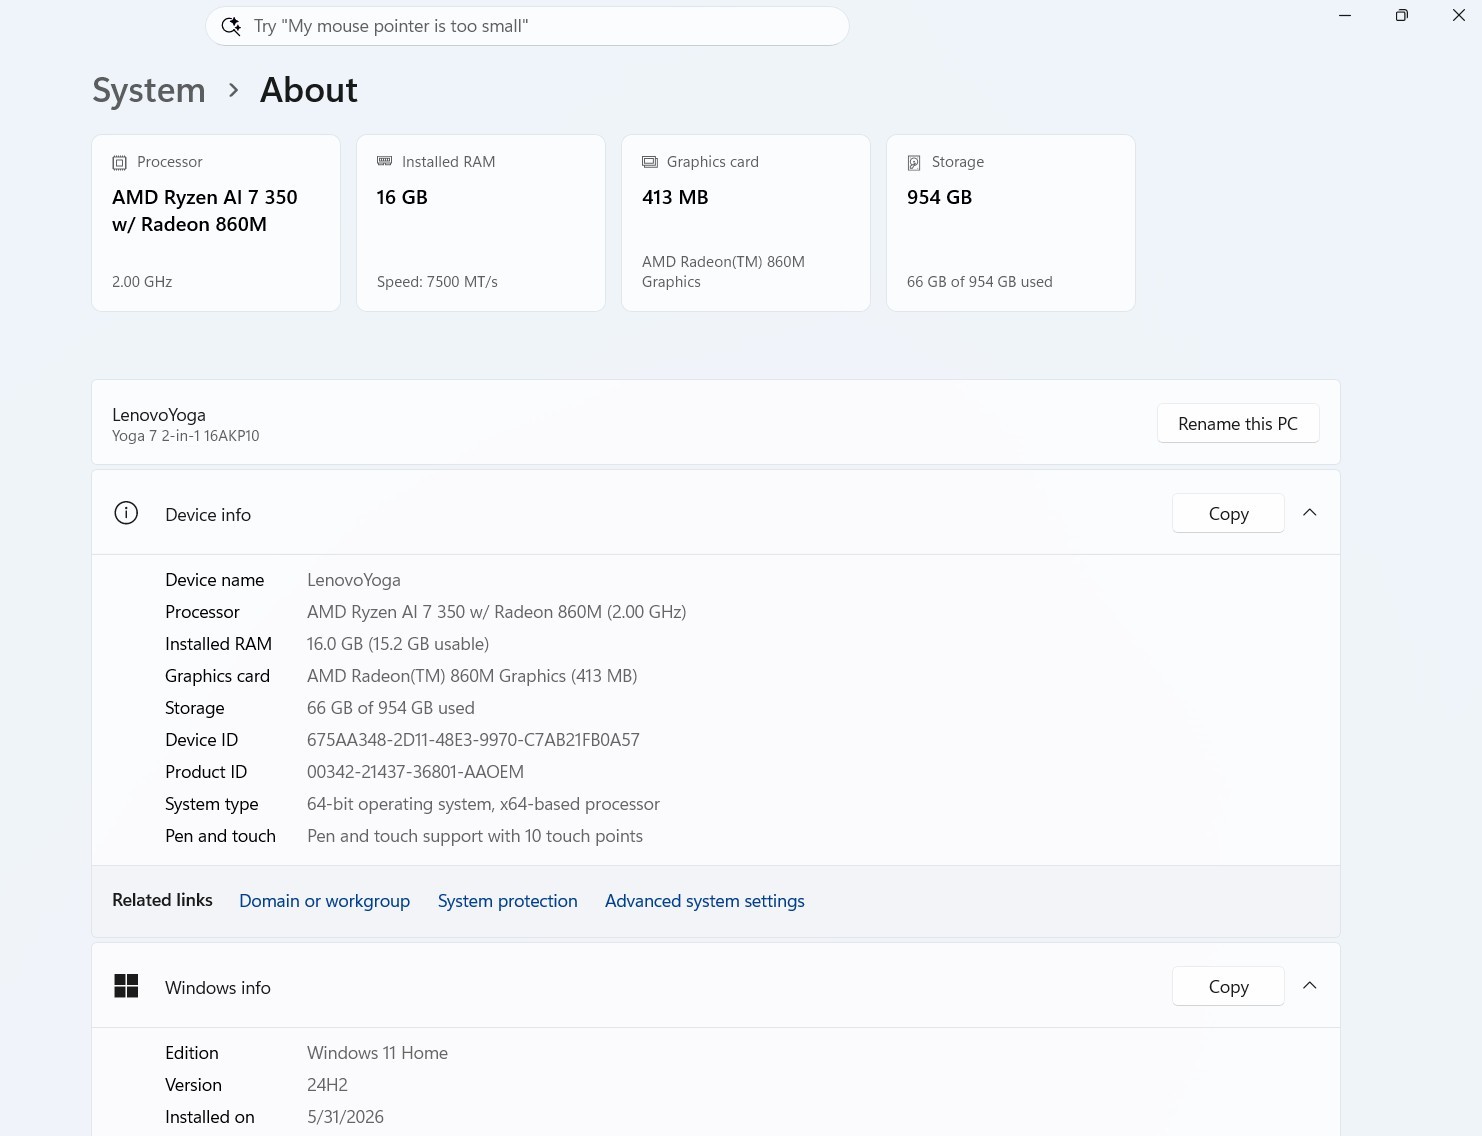This screenshot has height=1136, width=1482.
Task: Copy the Windows info details
Action: pos(1228,986)
